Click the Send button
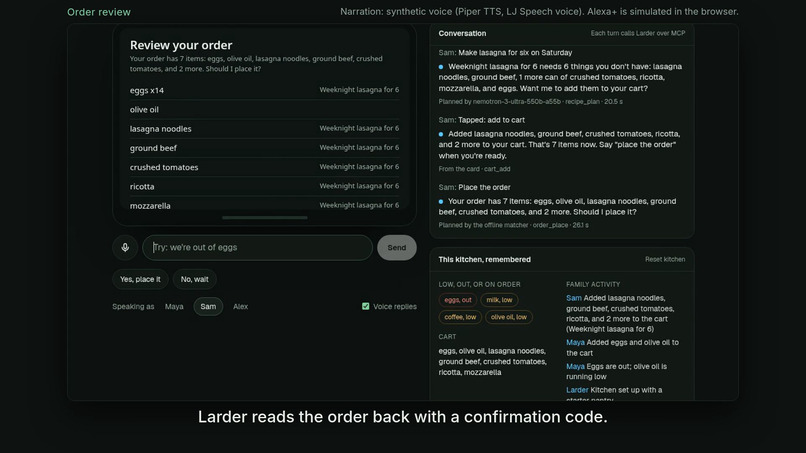The height and width of the screenshot is (453, 806). (396, 247)
